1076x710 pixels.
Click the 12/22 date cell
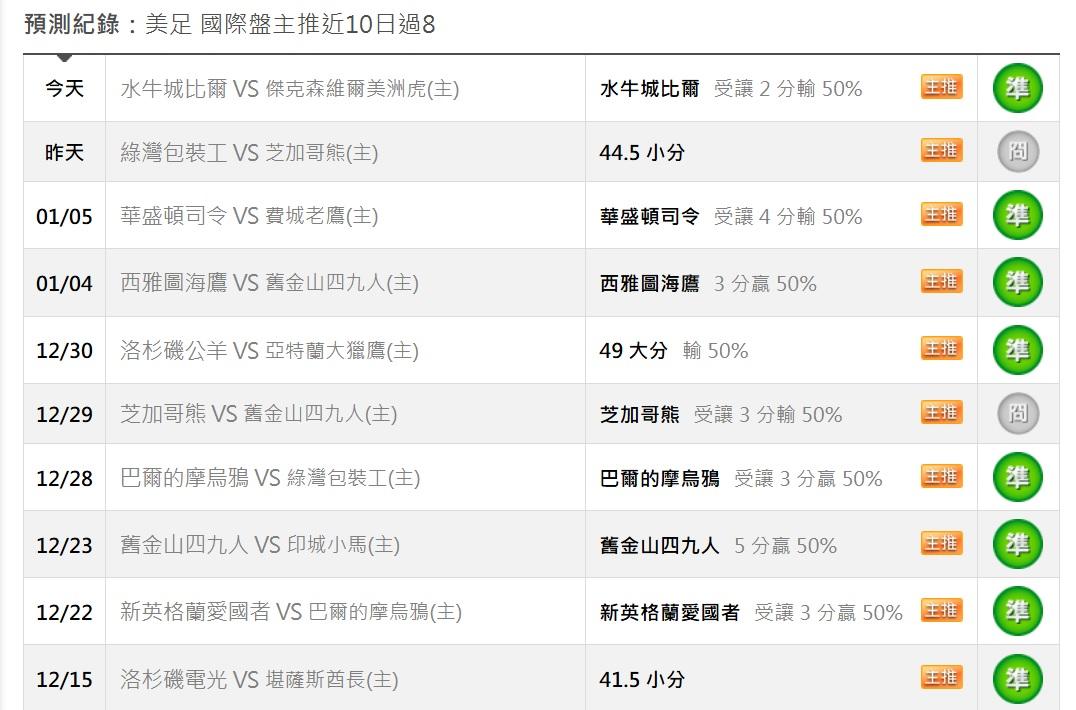(64, 612)
